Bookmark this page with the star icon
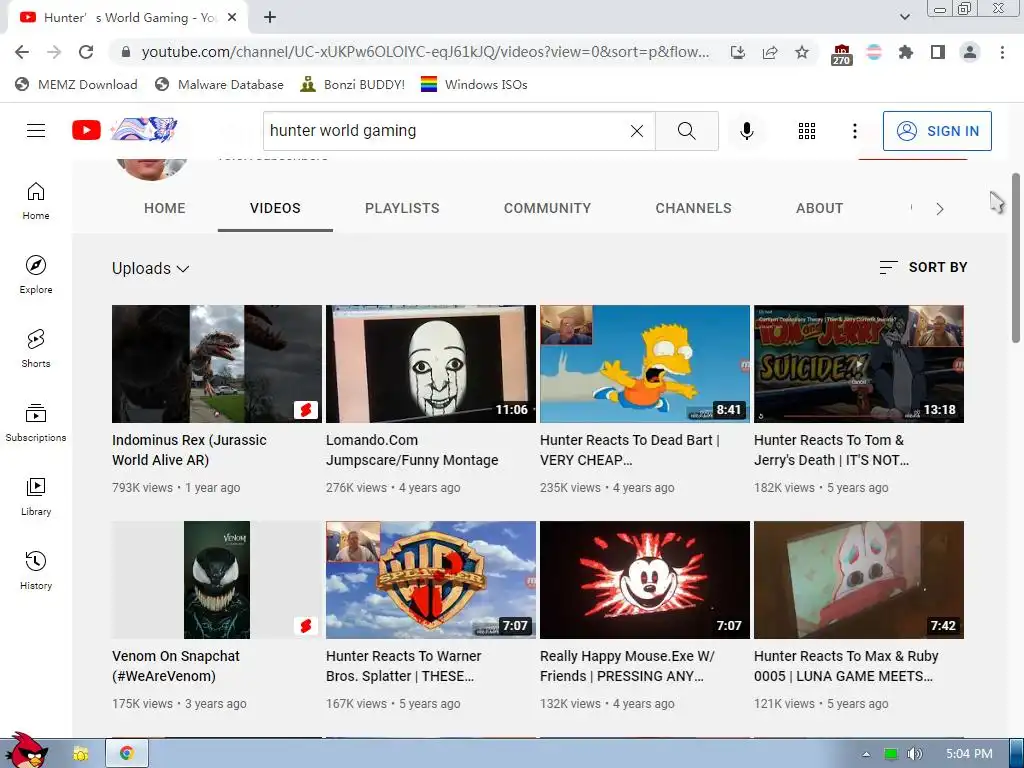Image resolution: width=1024 pixels, height=768 pixels. coord(802,52)
